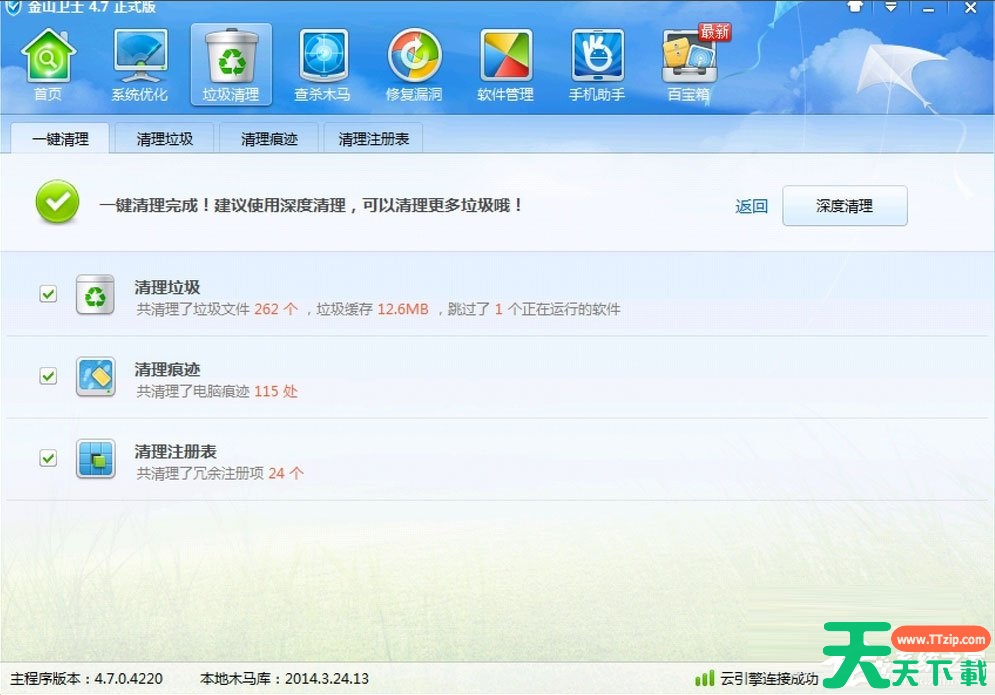Click the 主程序版本 4.7.0.4220 text
Image resolution: width=995 pixels, height=695 pixels.
pyautogui.click(x=86, y=678)
